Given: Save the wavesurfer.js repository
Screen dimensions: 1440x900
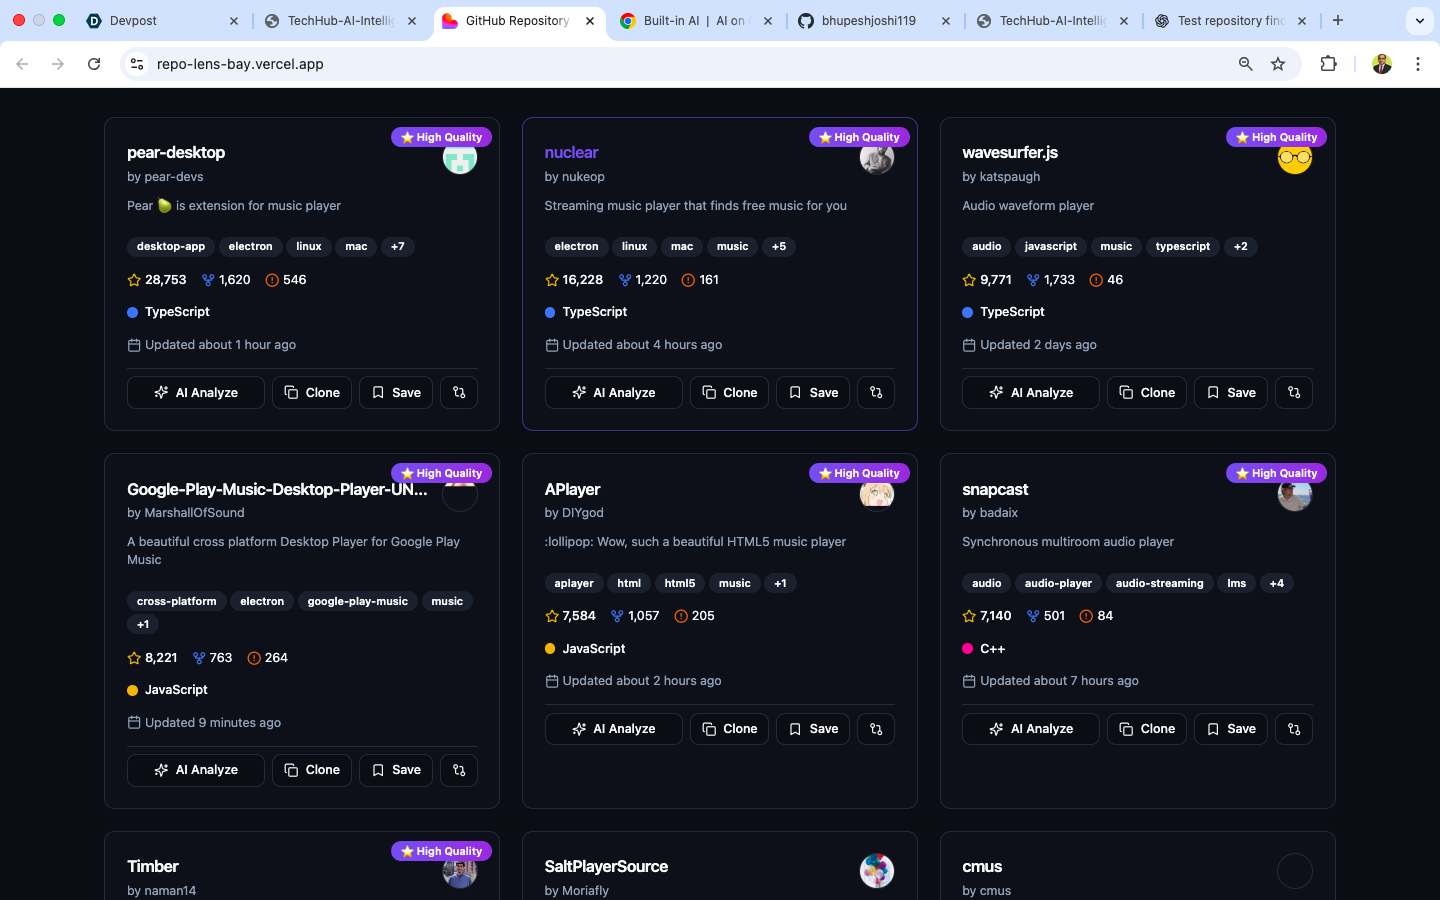Looking at the screenshot, I should pos(1231,393).
